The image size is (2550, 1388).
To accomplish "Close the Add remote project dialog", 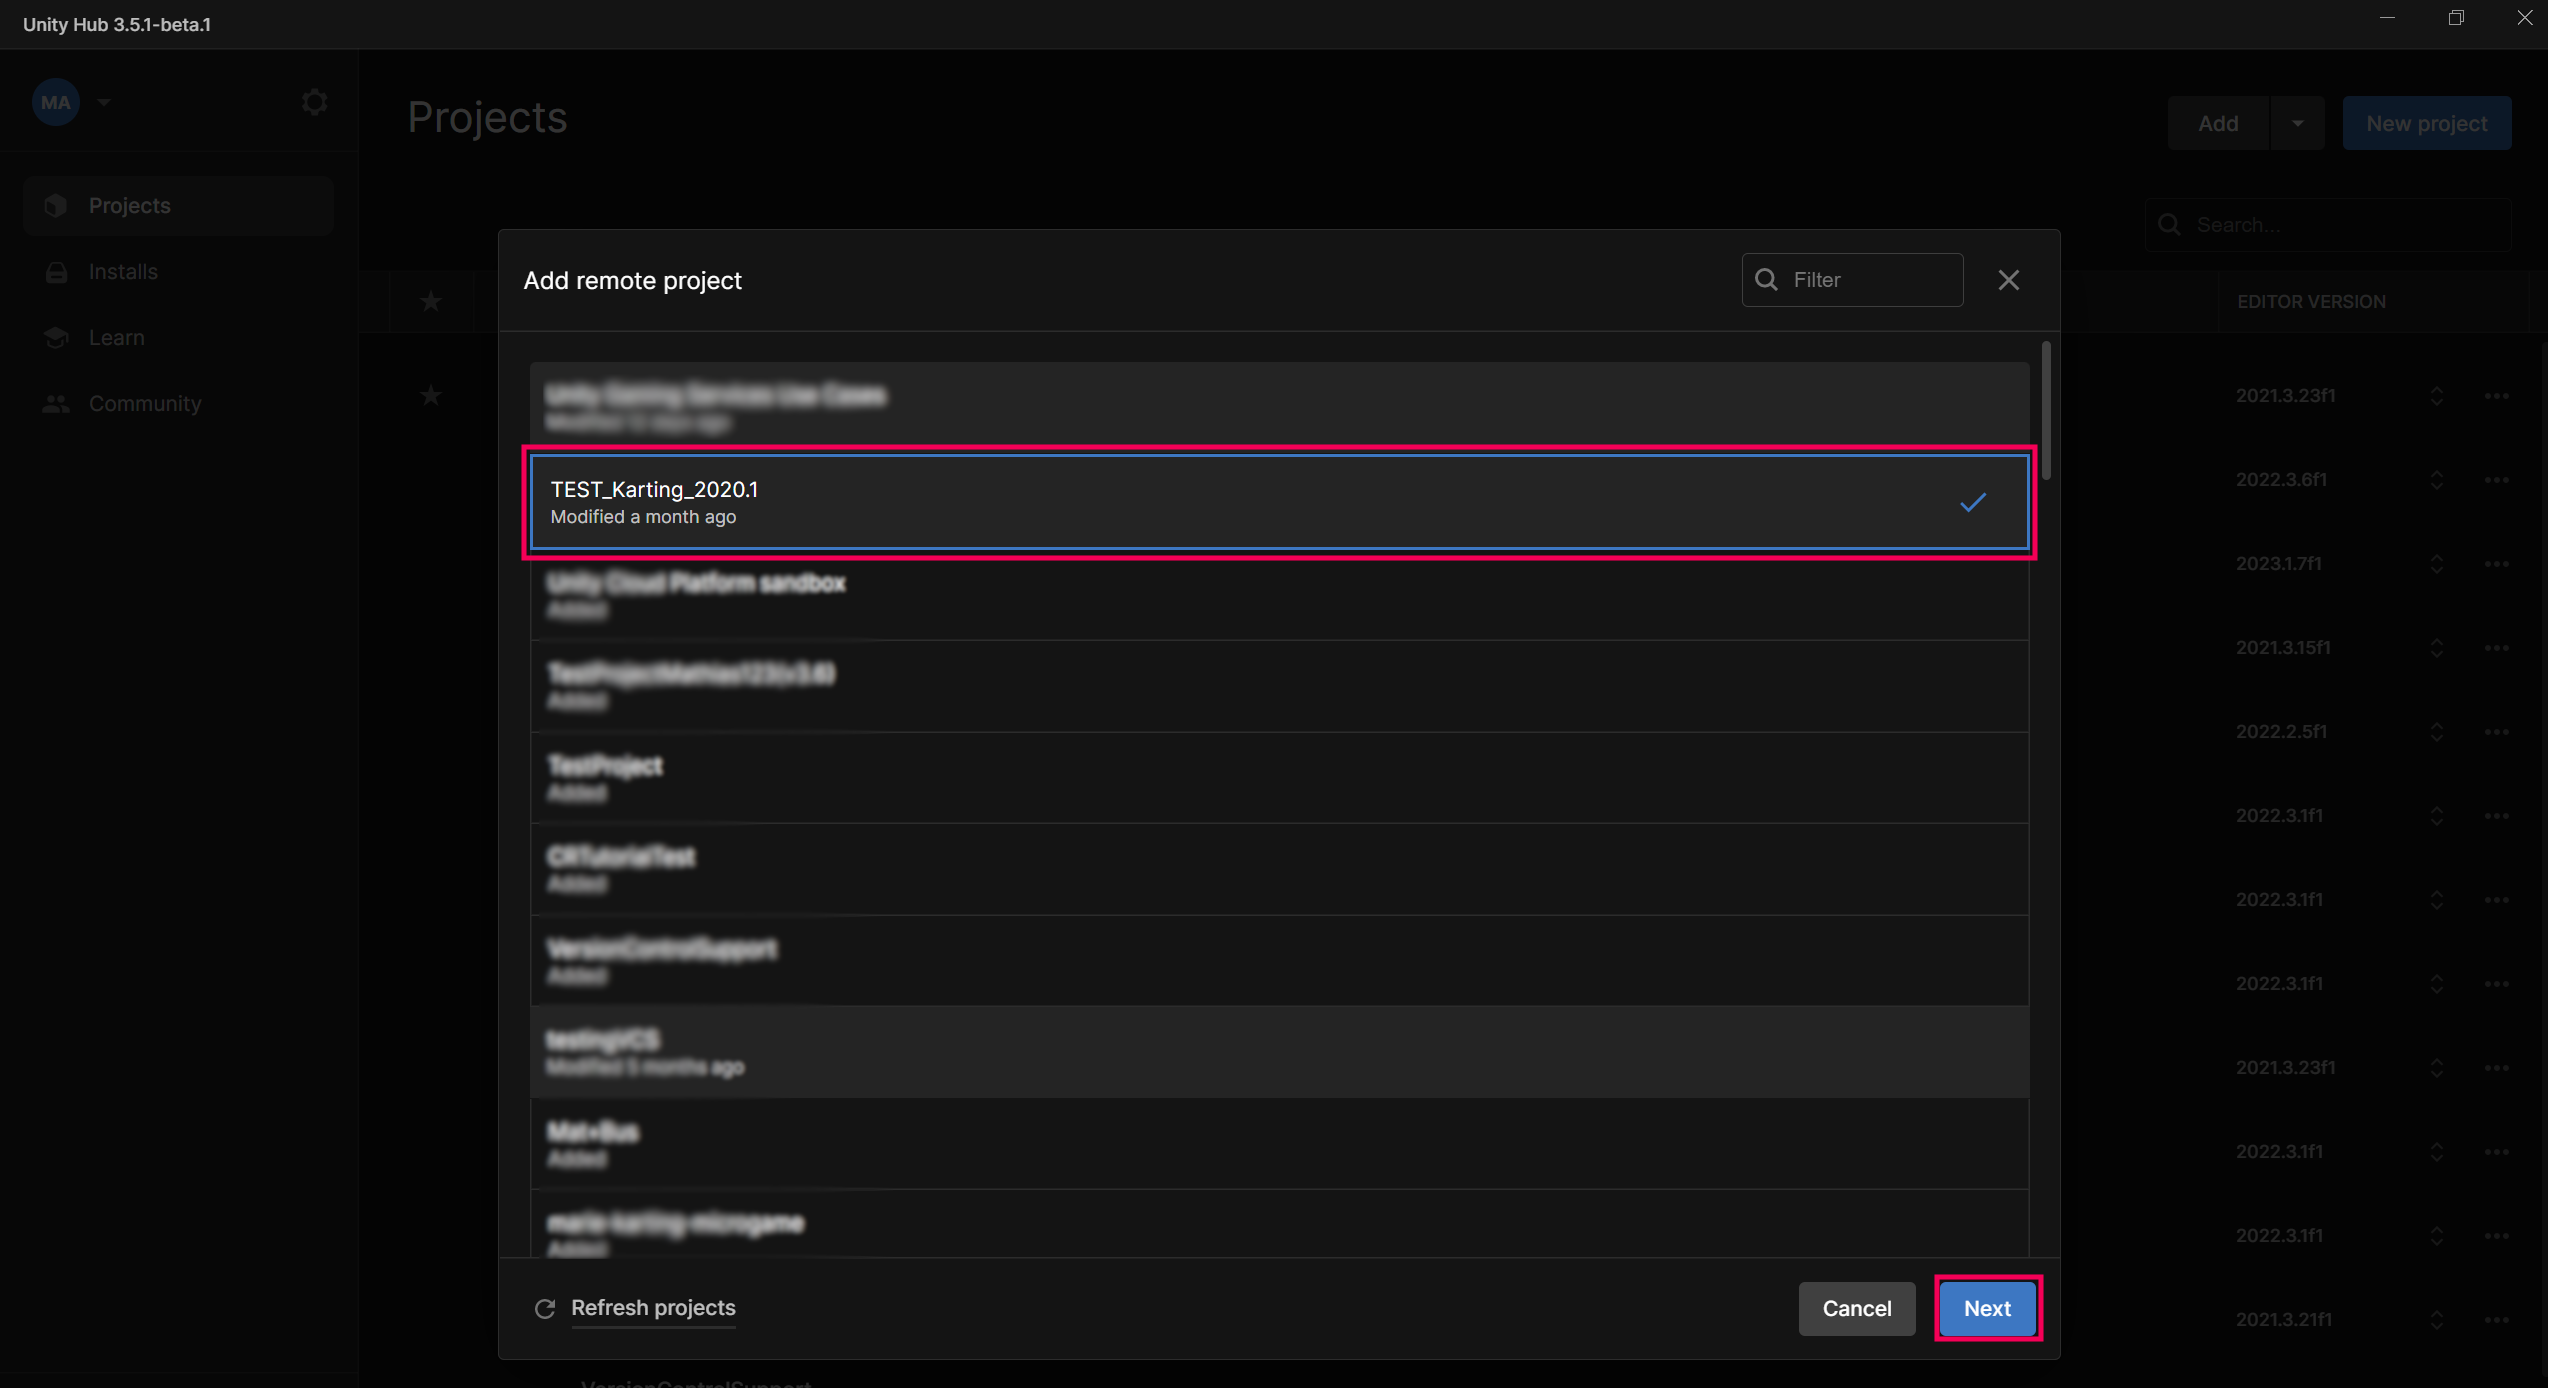I will point(2008,280).
